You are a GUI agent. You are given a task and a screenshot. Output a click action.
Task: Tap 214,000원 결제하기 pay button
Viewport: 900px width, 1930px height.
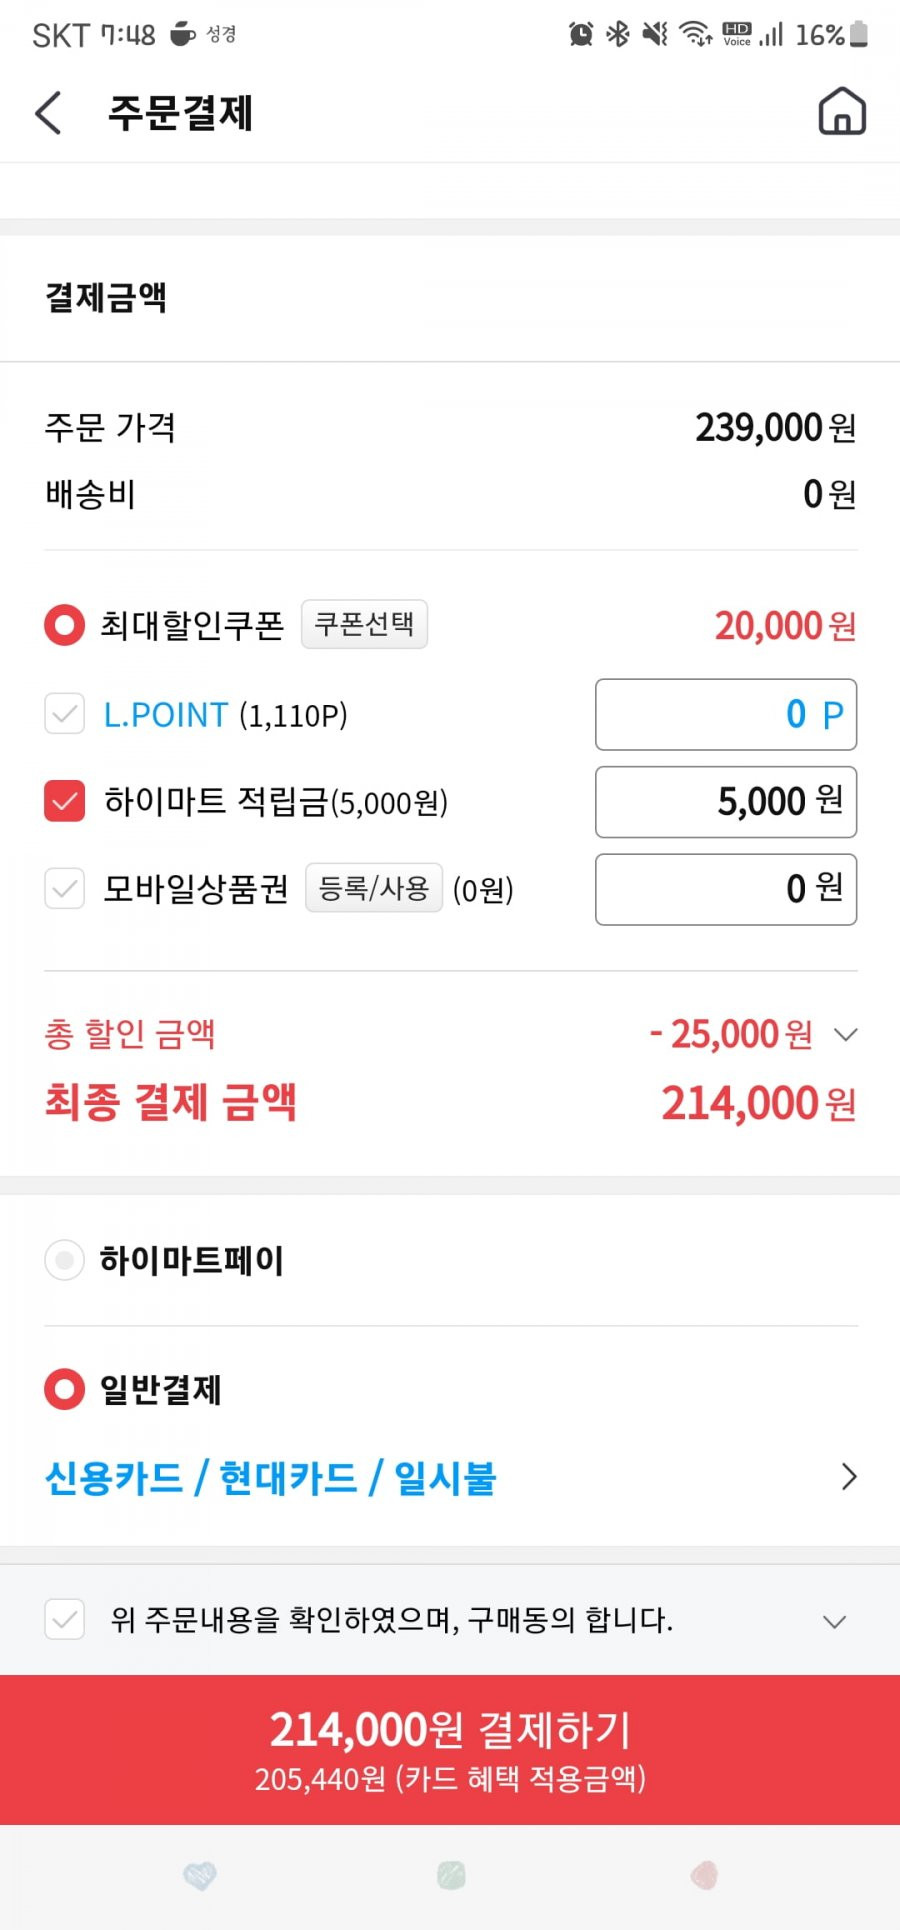click(450, 1749)
